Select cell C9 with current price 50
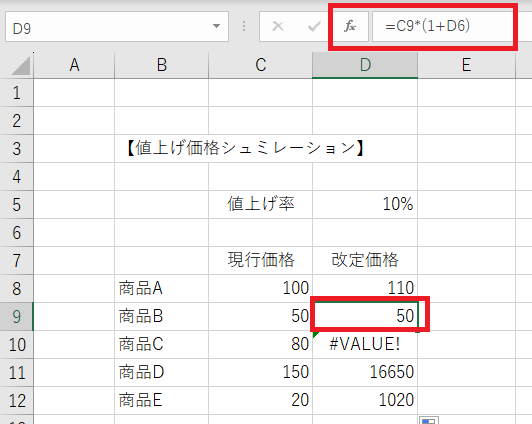The image size is (532, 424). pyautogui.click(x=261, y=316)
